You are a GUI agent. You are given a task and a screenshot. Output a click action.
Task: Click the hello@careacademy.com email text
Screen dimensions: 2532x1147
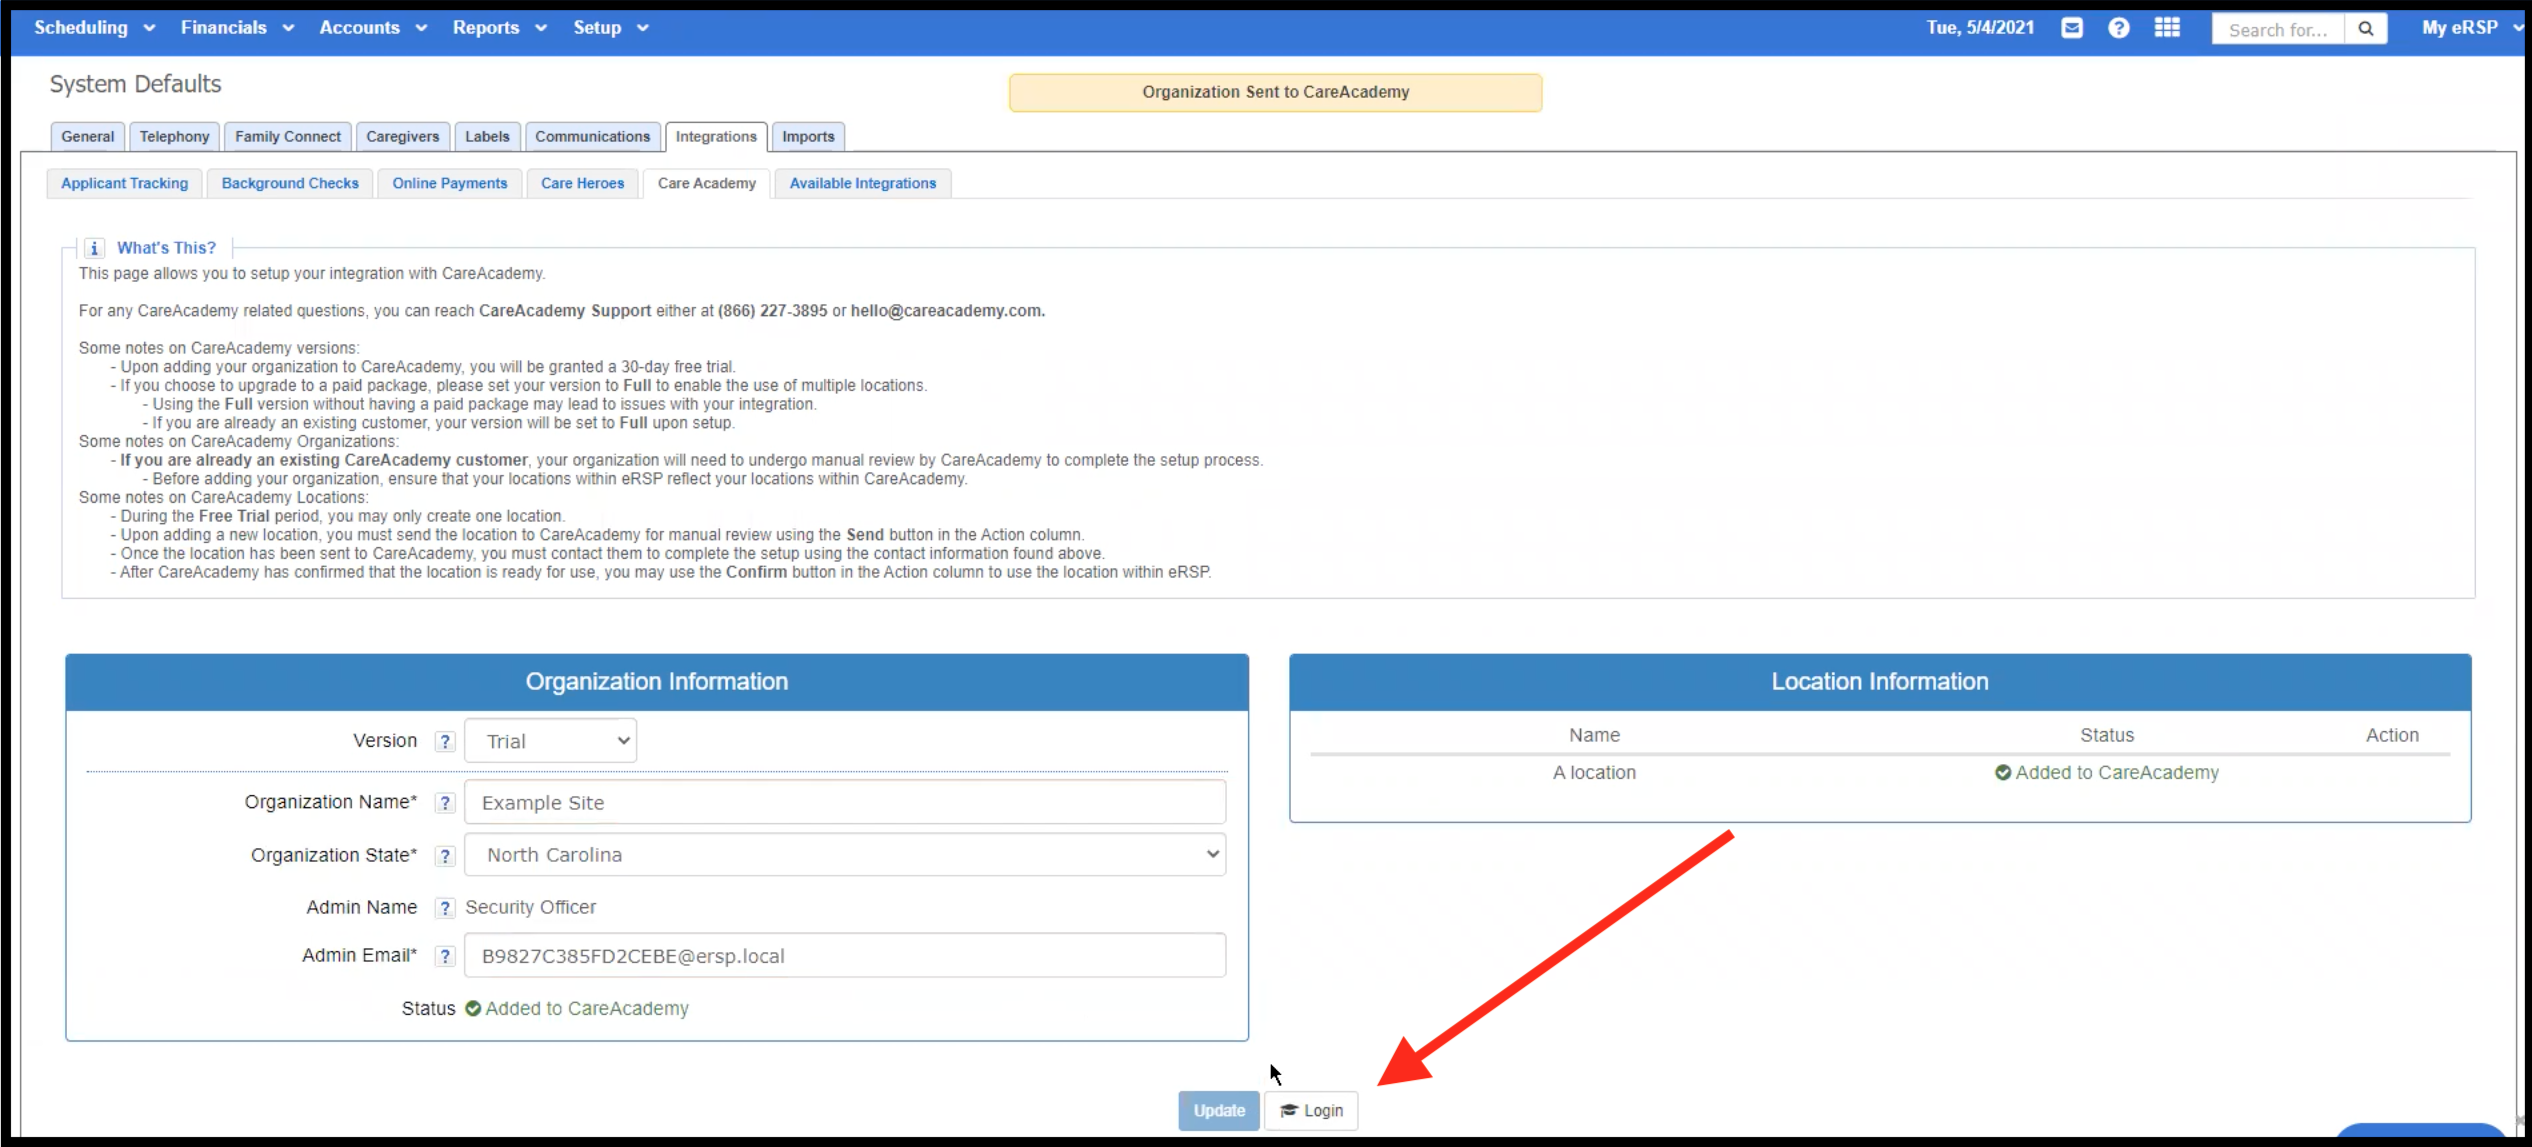[x=947, y=311]
